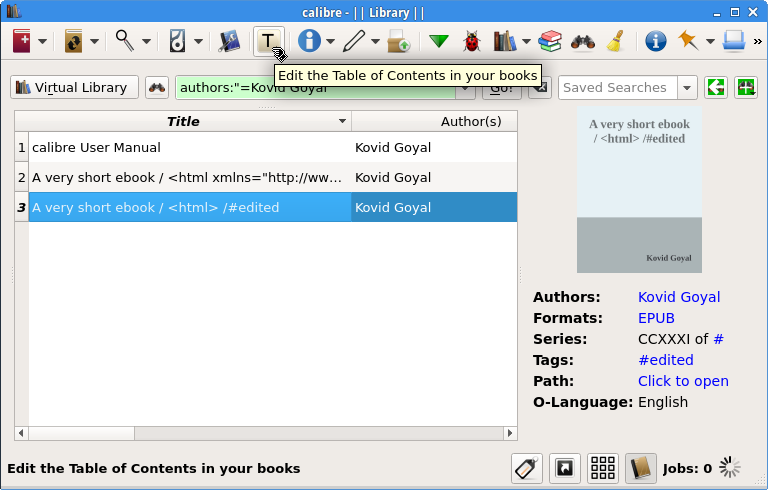Expand the pushpin icon's dropdown arrow
Image resolution: width=768 pixels, height=490 pixels.
(710, 42)
